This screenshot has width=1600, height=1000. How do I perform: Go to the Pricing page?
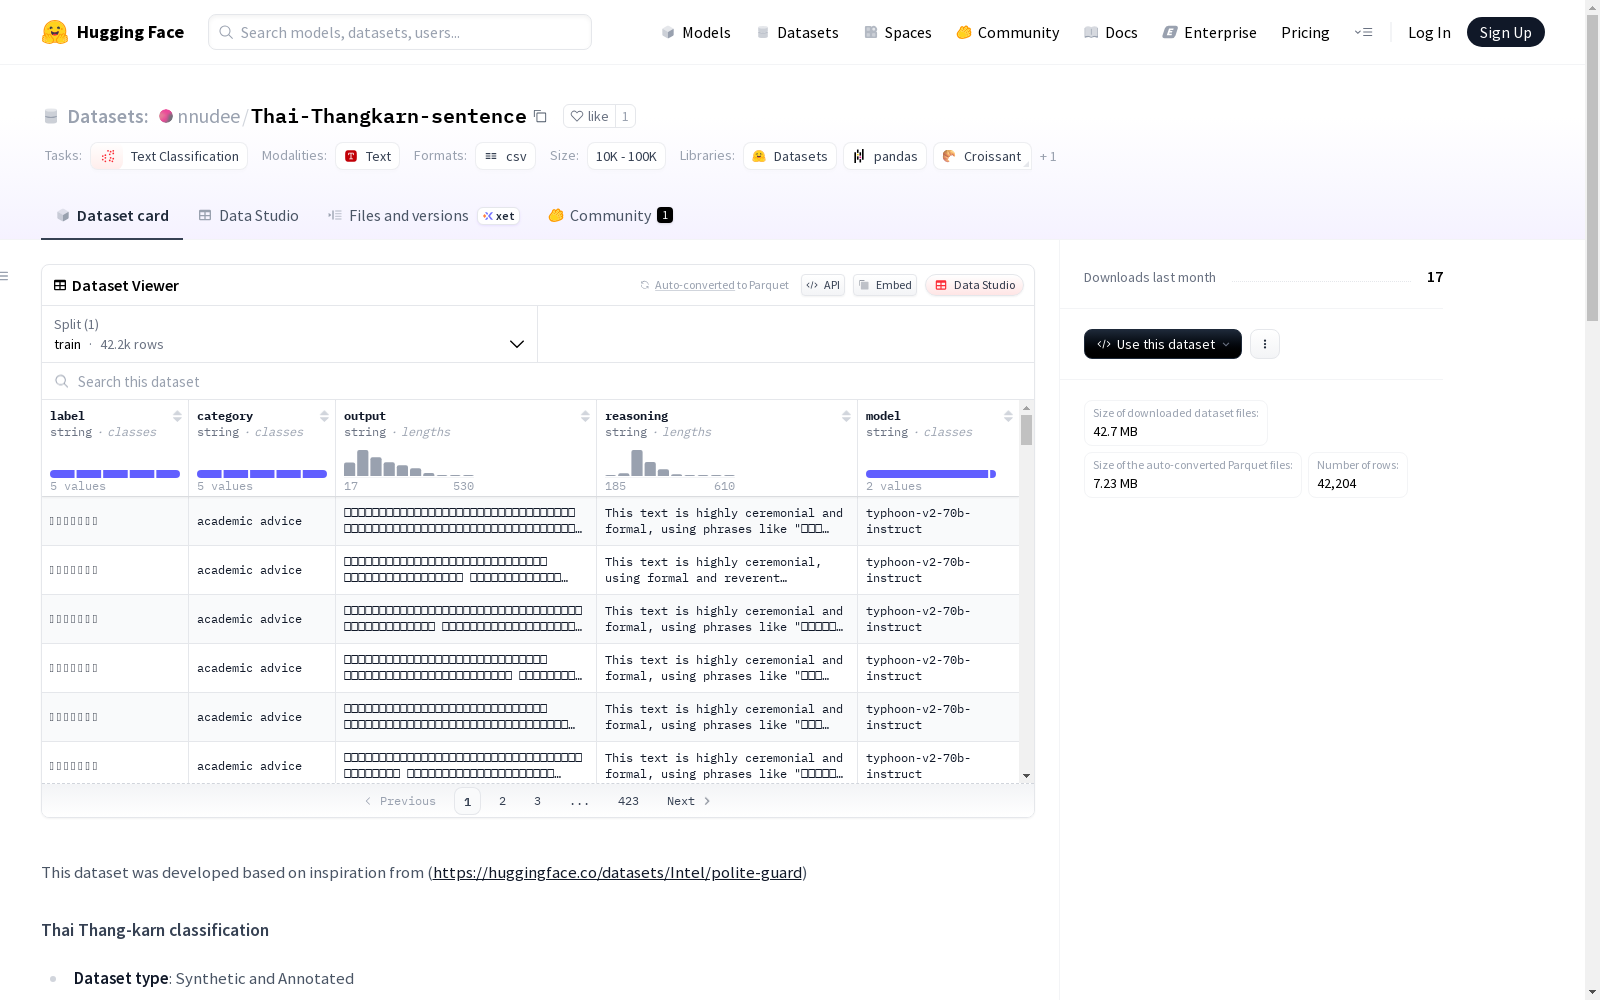(x=1305, y=32)
